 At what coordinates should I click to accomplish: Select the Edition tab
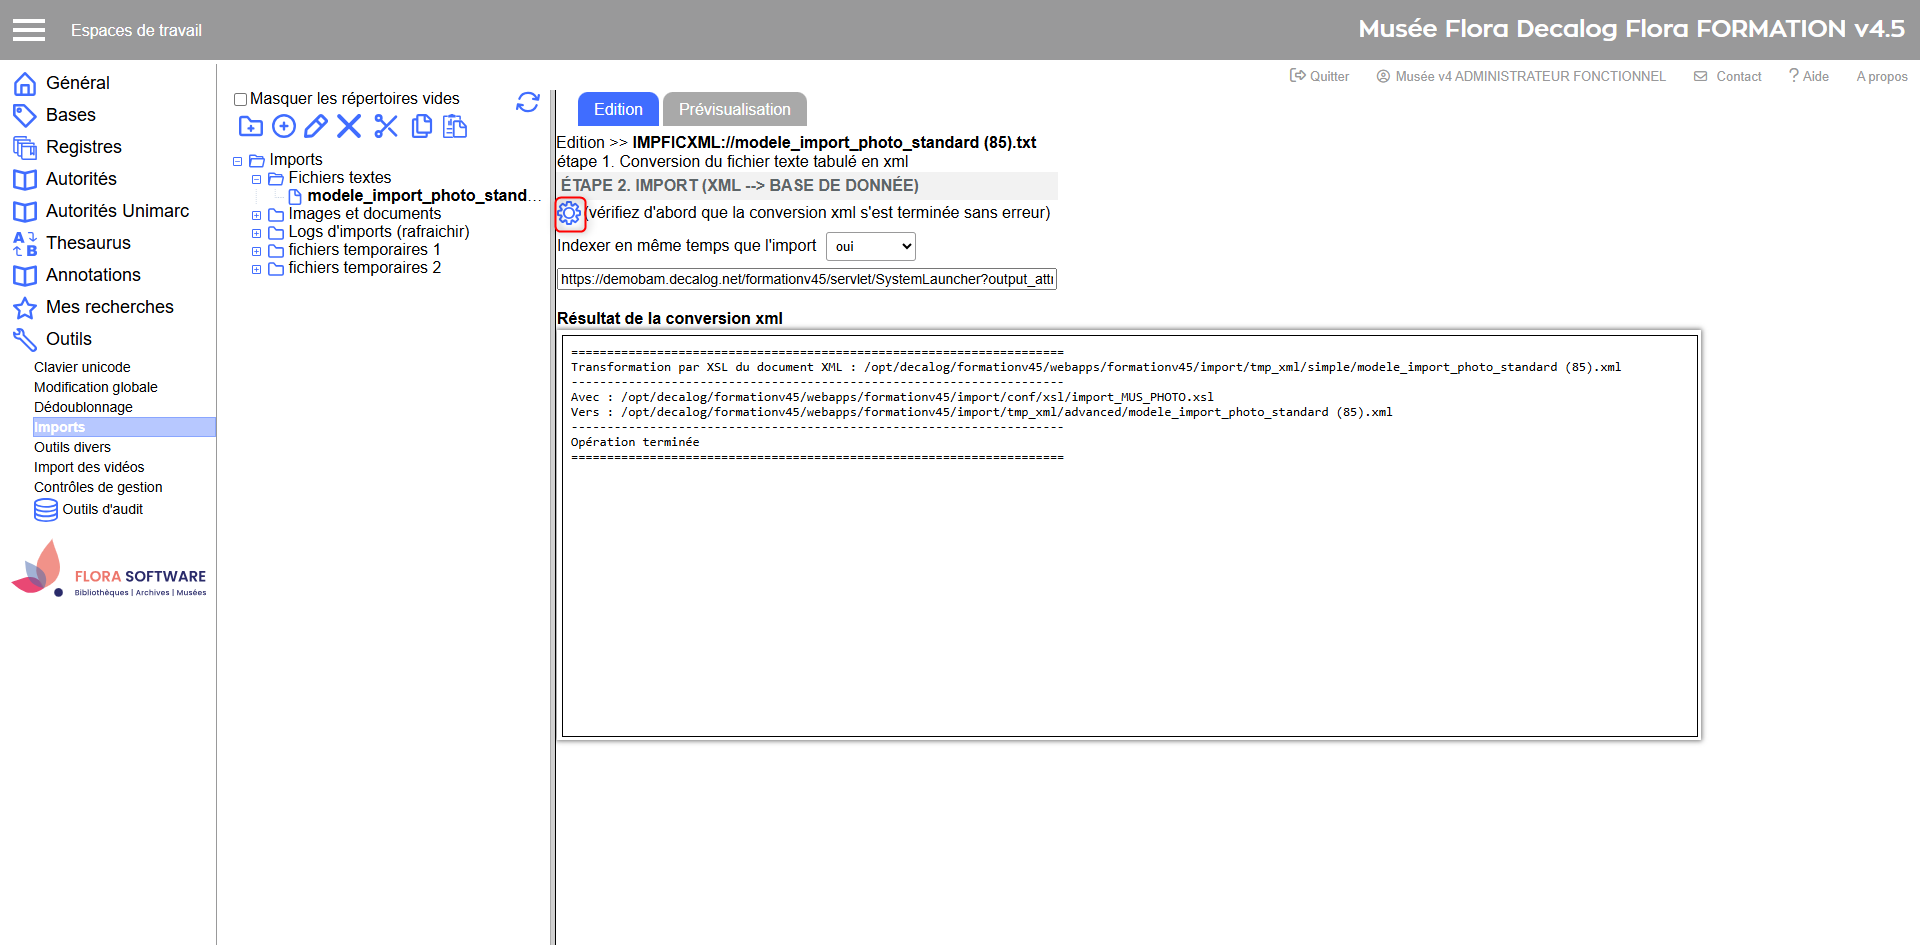click(618, 110)
